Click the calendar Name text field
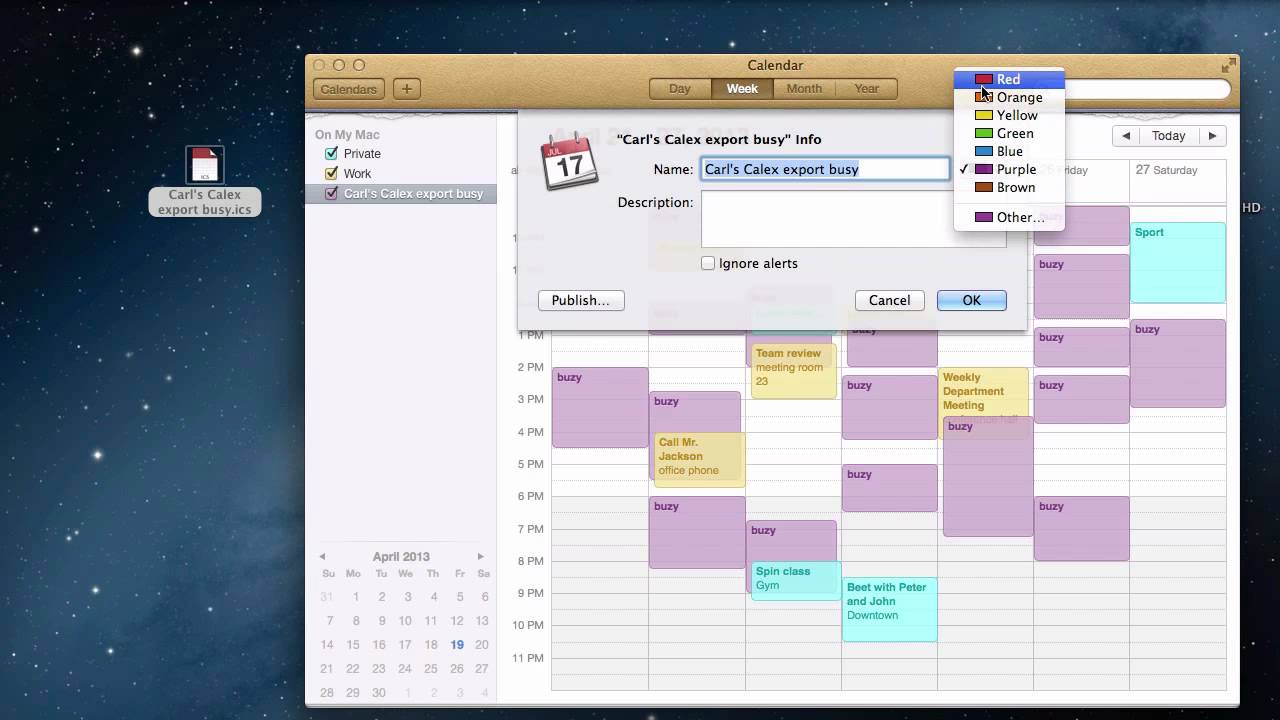 pyautogui.click(x=825, y=169)
